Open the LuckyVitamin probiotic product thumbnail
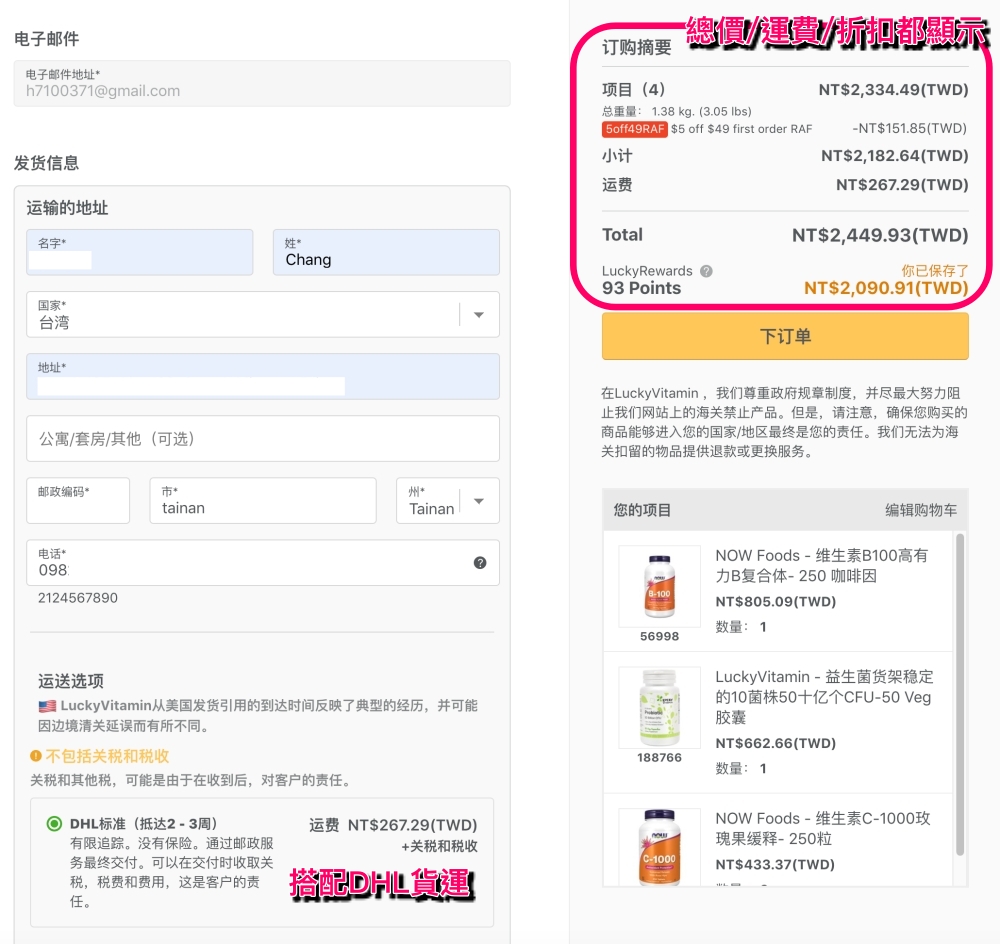The height and width of the screenshot is (944, 1000). click(x=659, y=708)
